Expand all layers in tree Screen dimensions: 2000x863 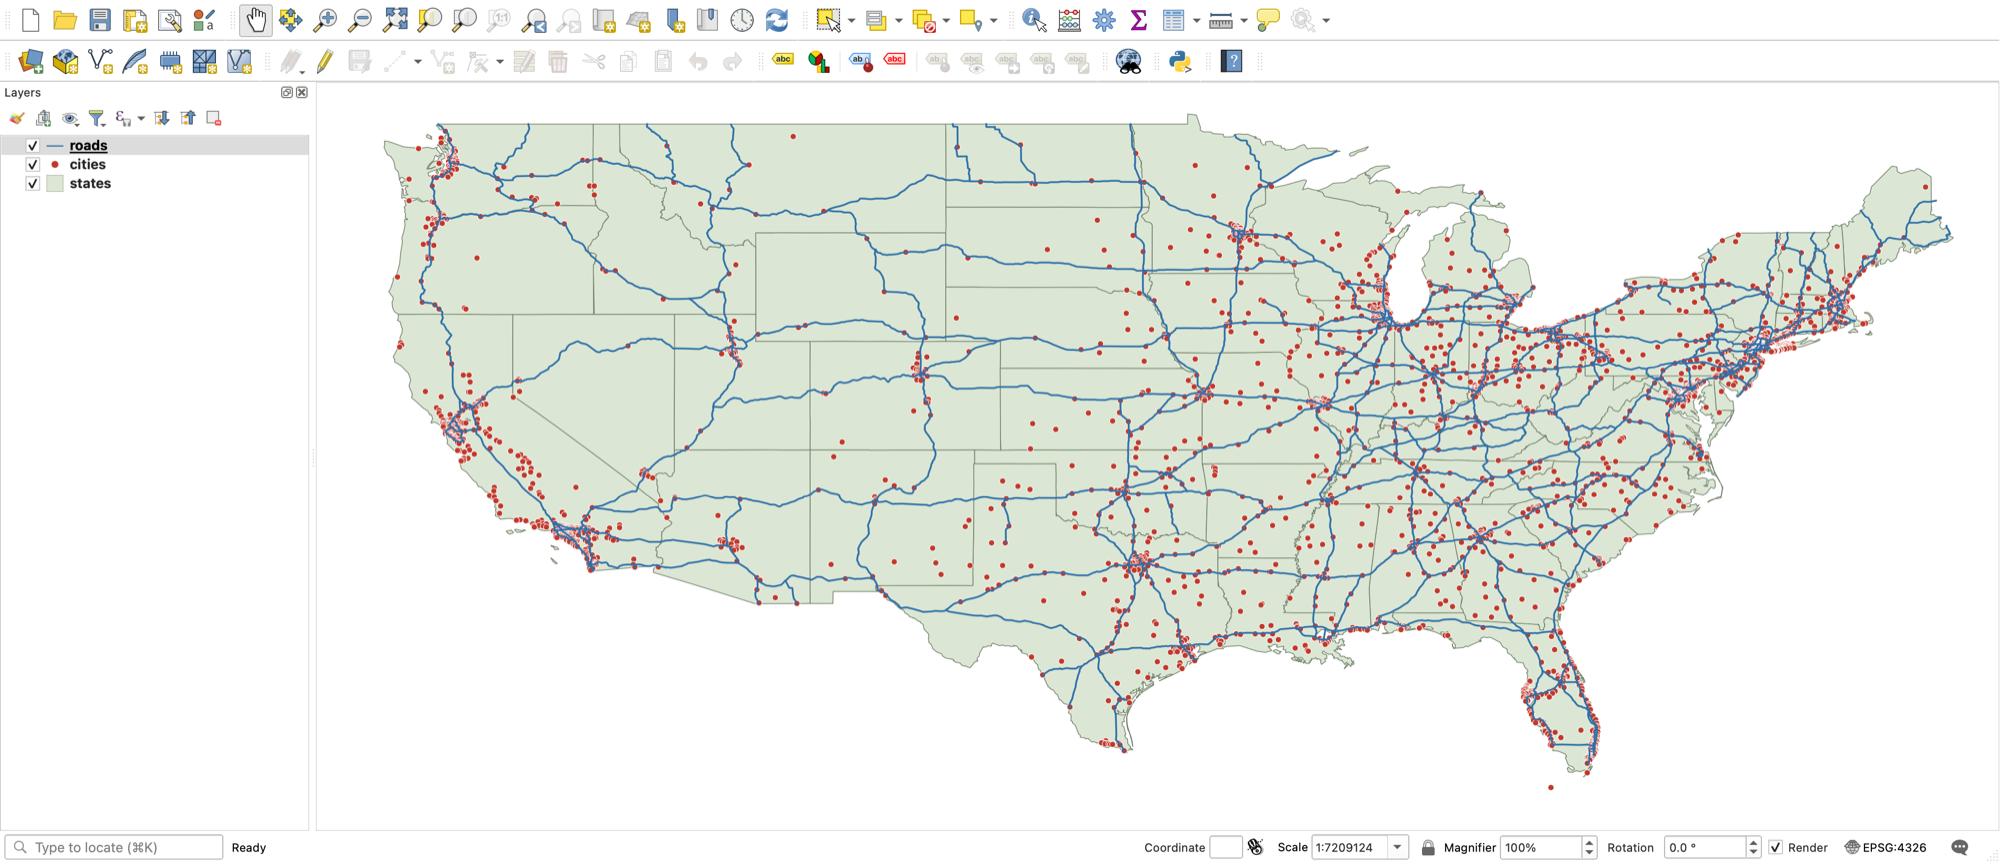click(162, 118)
